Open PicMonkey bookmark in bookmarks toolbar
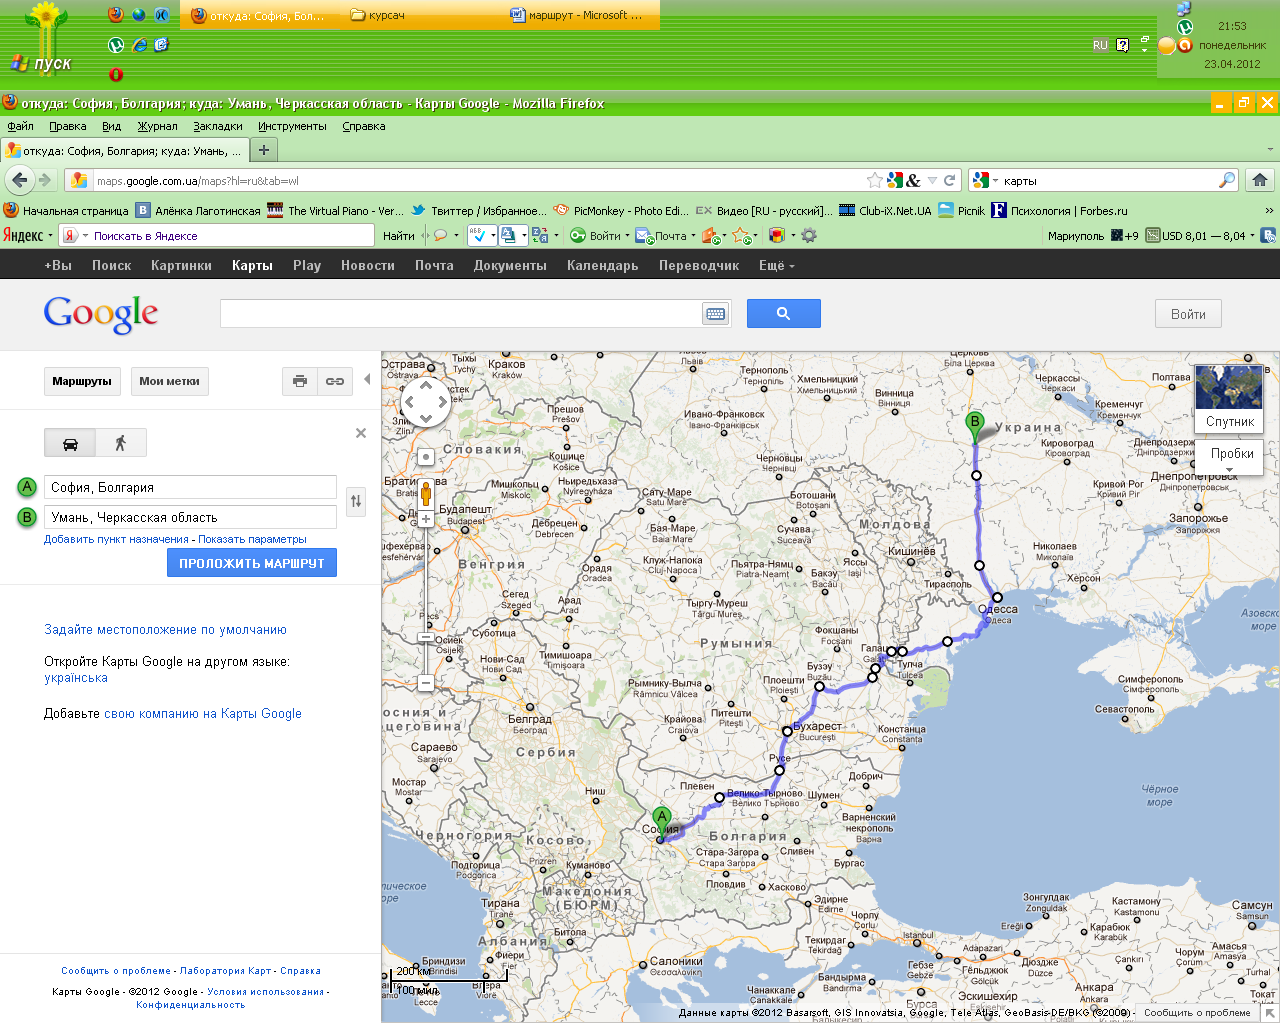 [x=621, y=210]
